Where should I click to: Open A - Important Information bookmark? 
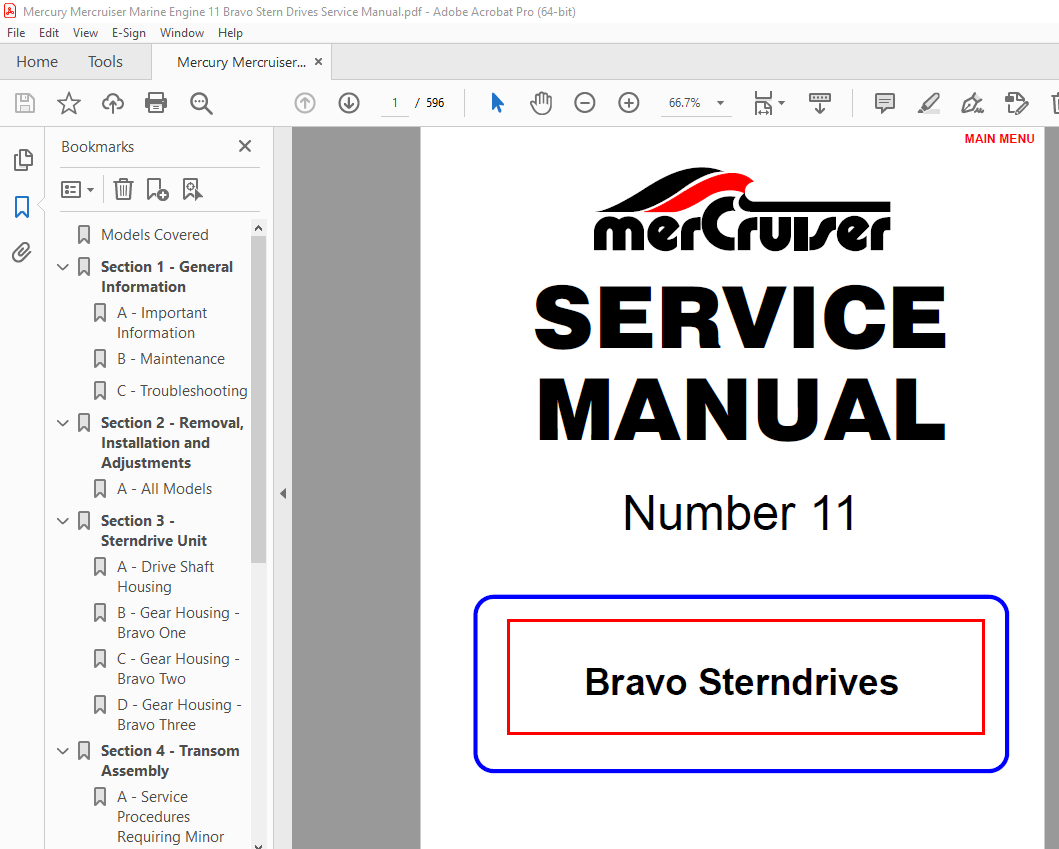(162, 323)
